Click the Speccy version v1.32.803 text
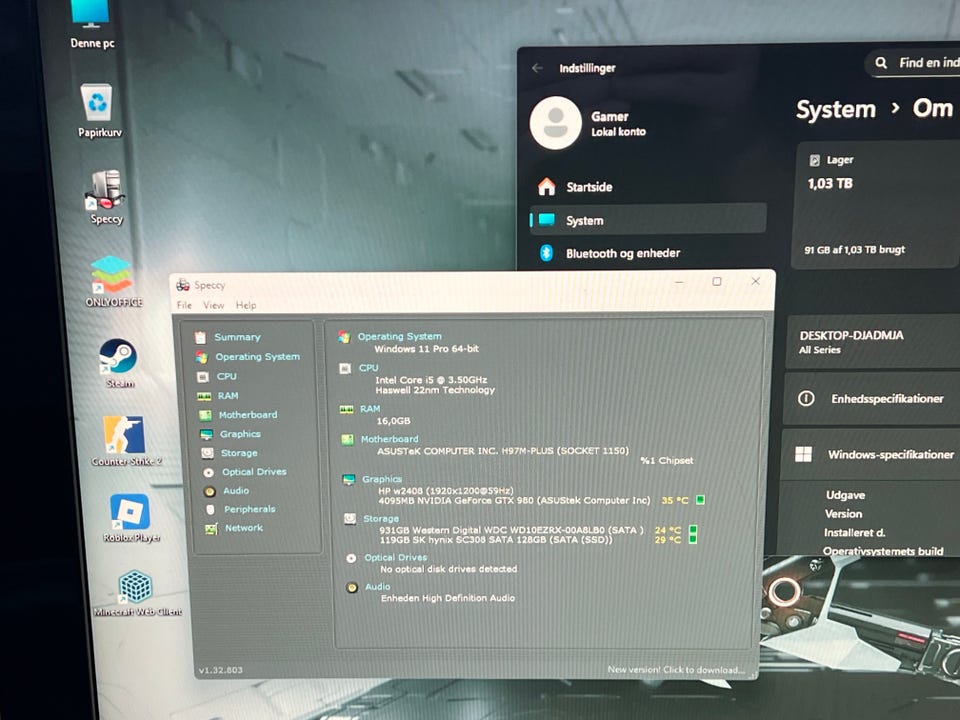960x720 pixels. 220,670
